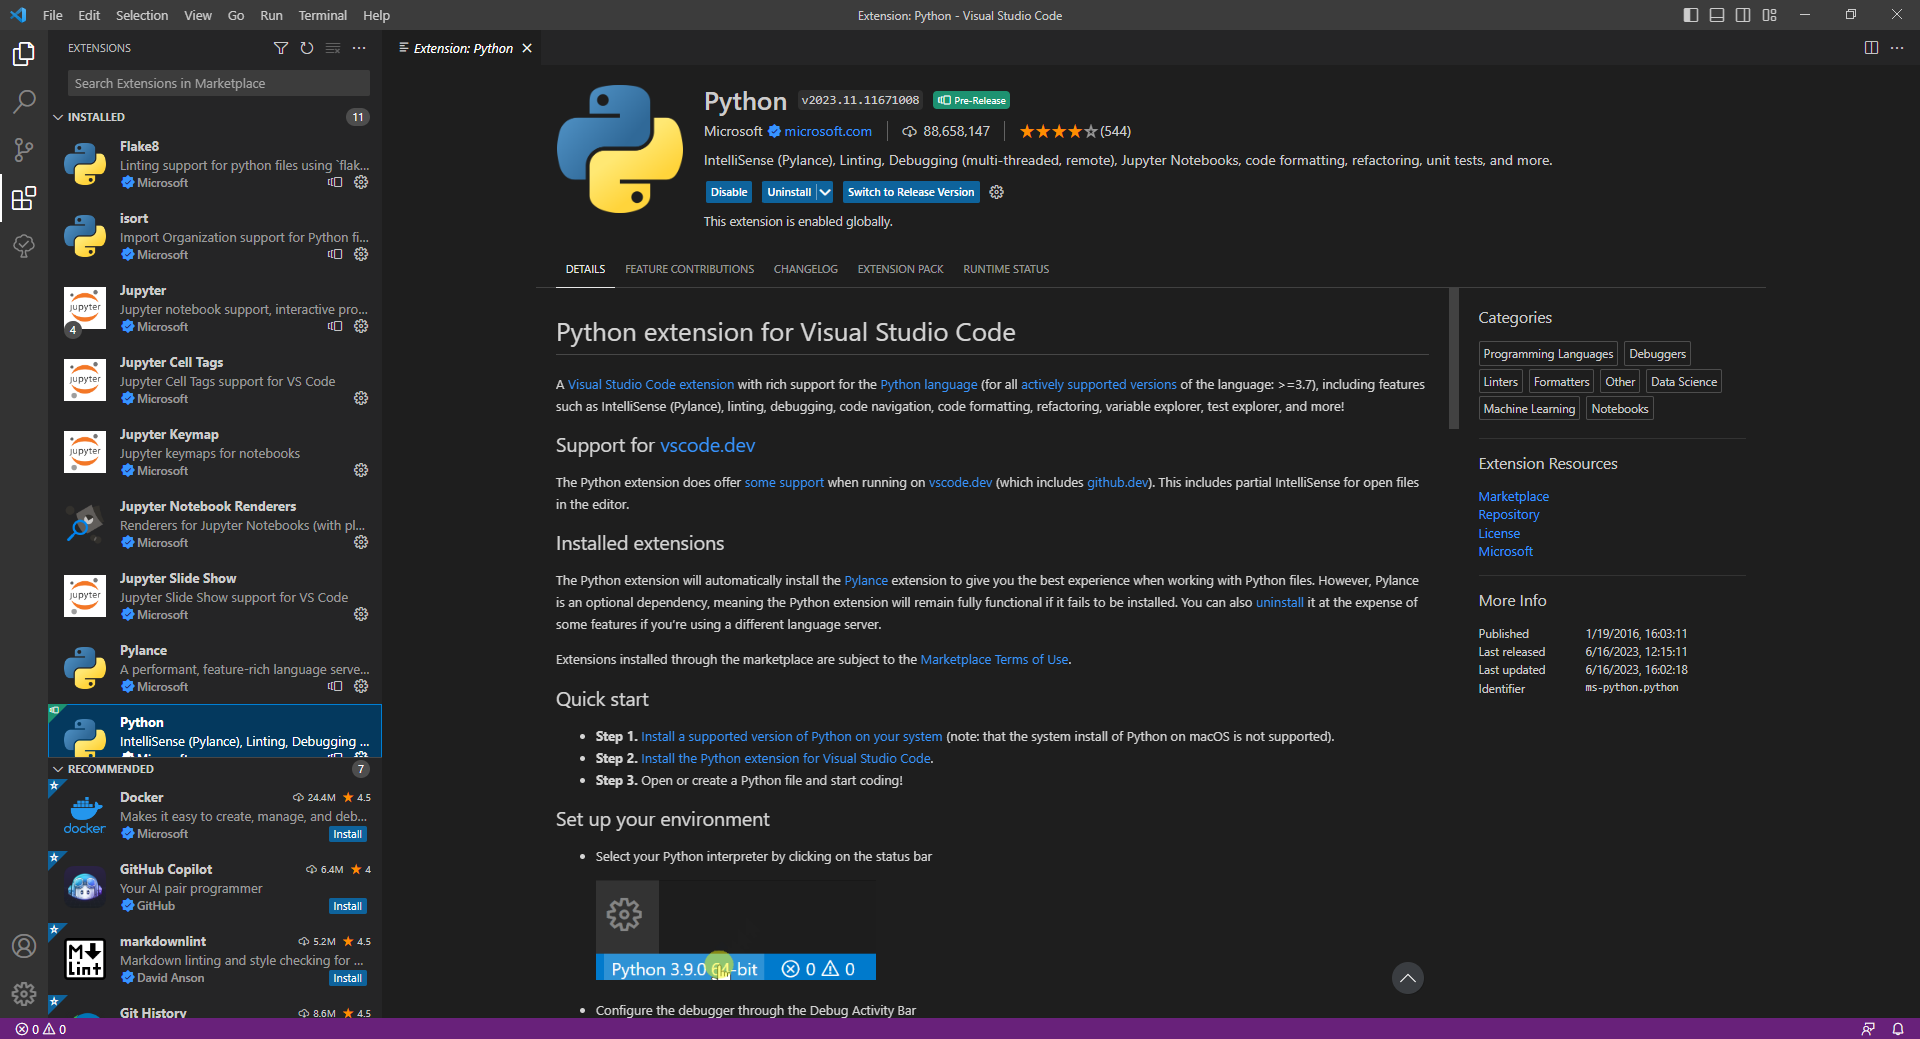This screenshot has width=1920, height=1039.
Task: Open the File menu
Action: click(x=53, y=15)
